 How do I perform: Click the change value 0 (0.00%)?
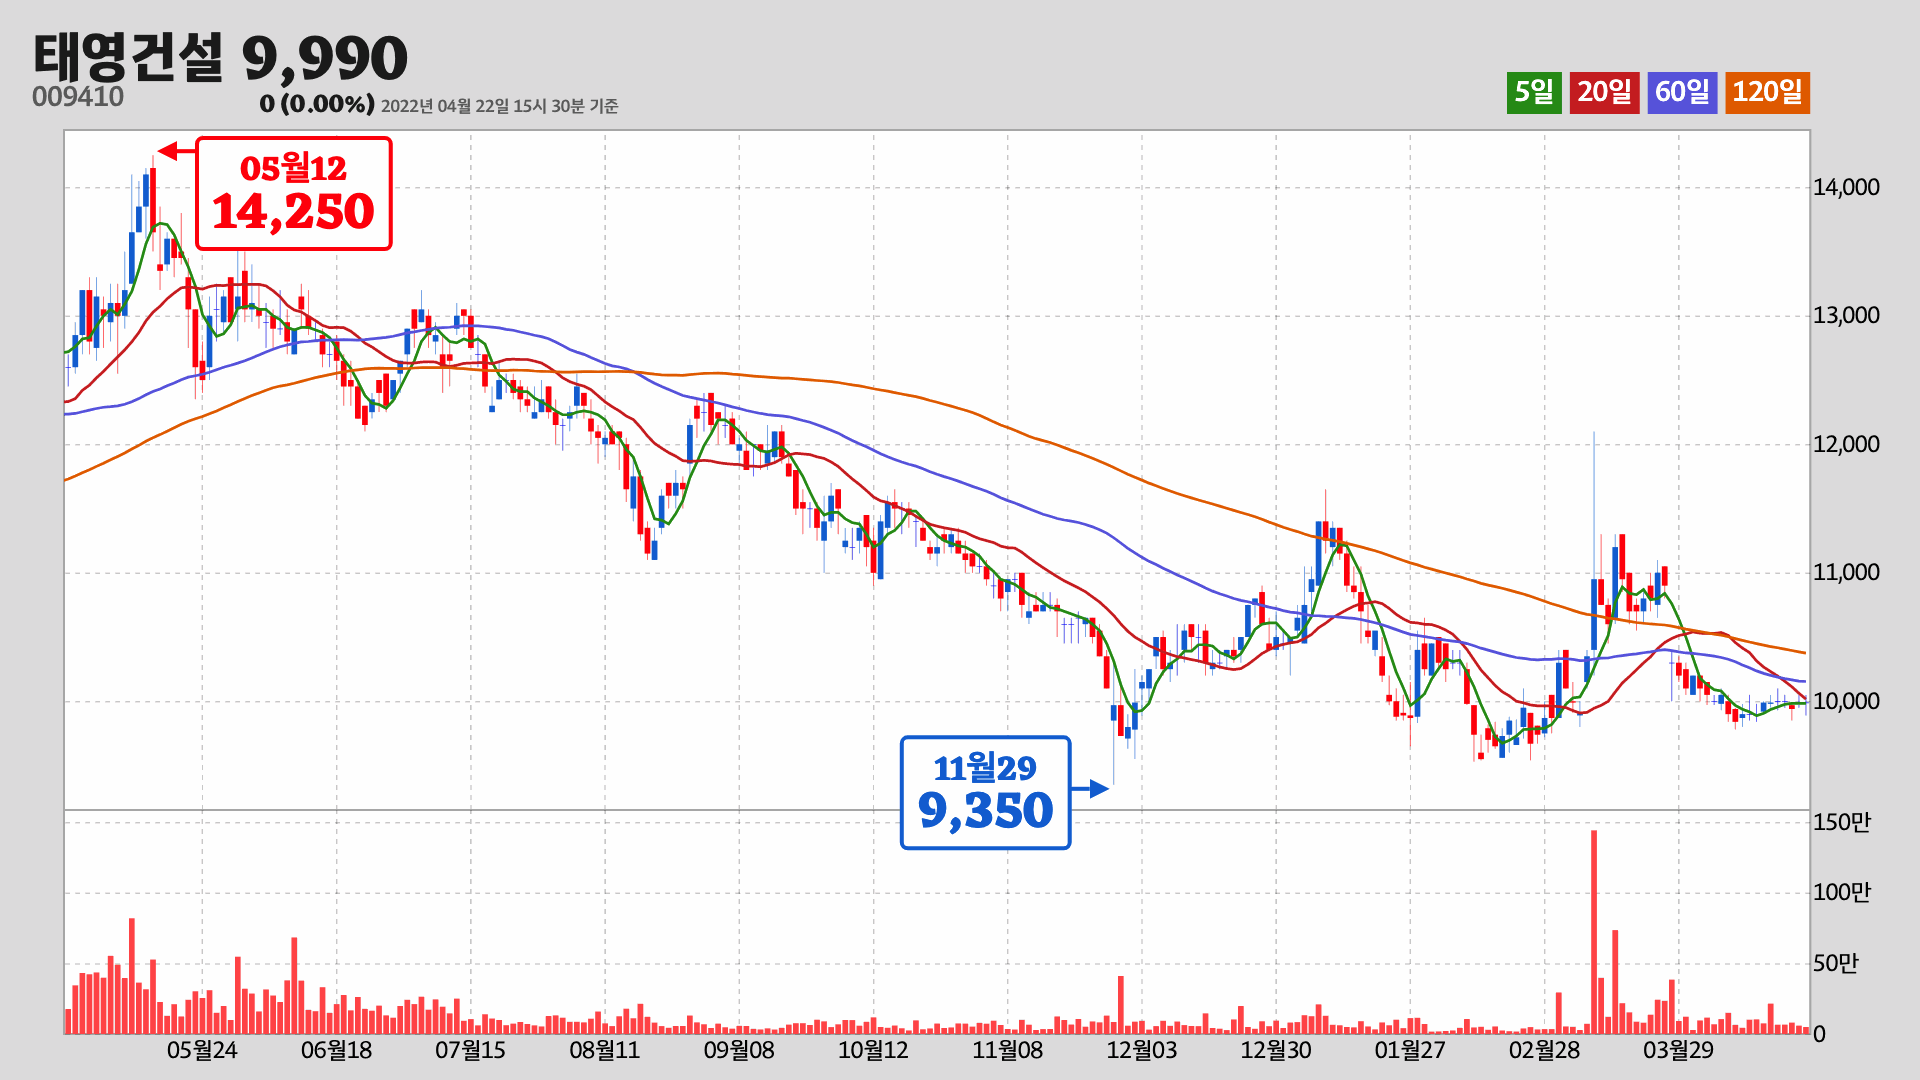(317, 104)
